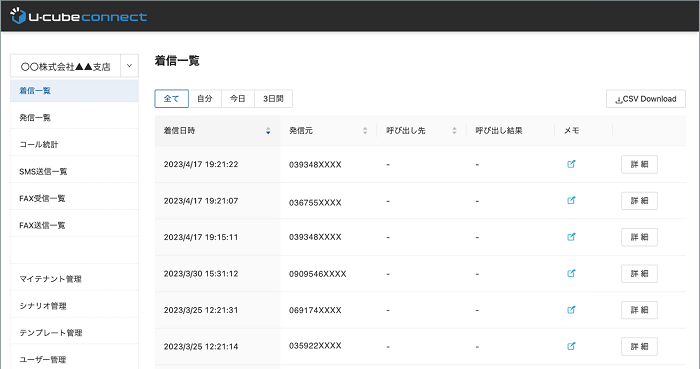Open memo icon for 2023/4/17 19:21:22 call
Screen dimensions: 700x369
click(571, 164)
